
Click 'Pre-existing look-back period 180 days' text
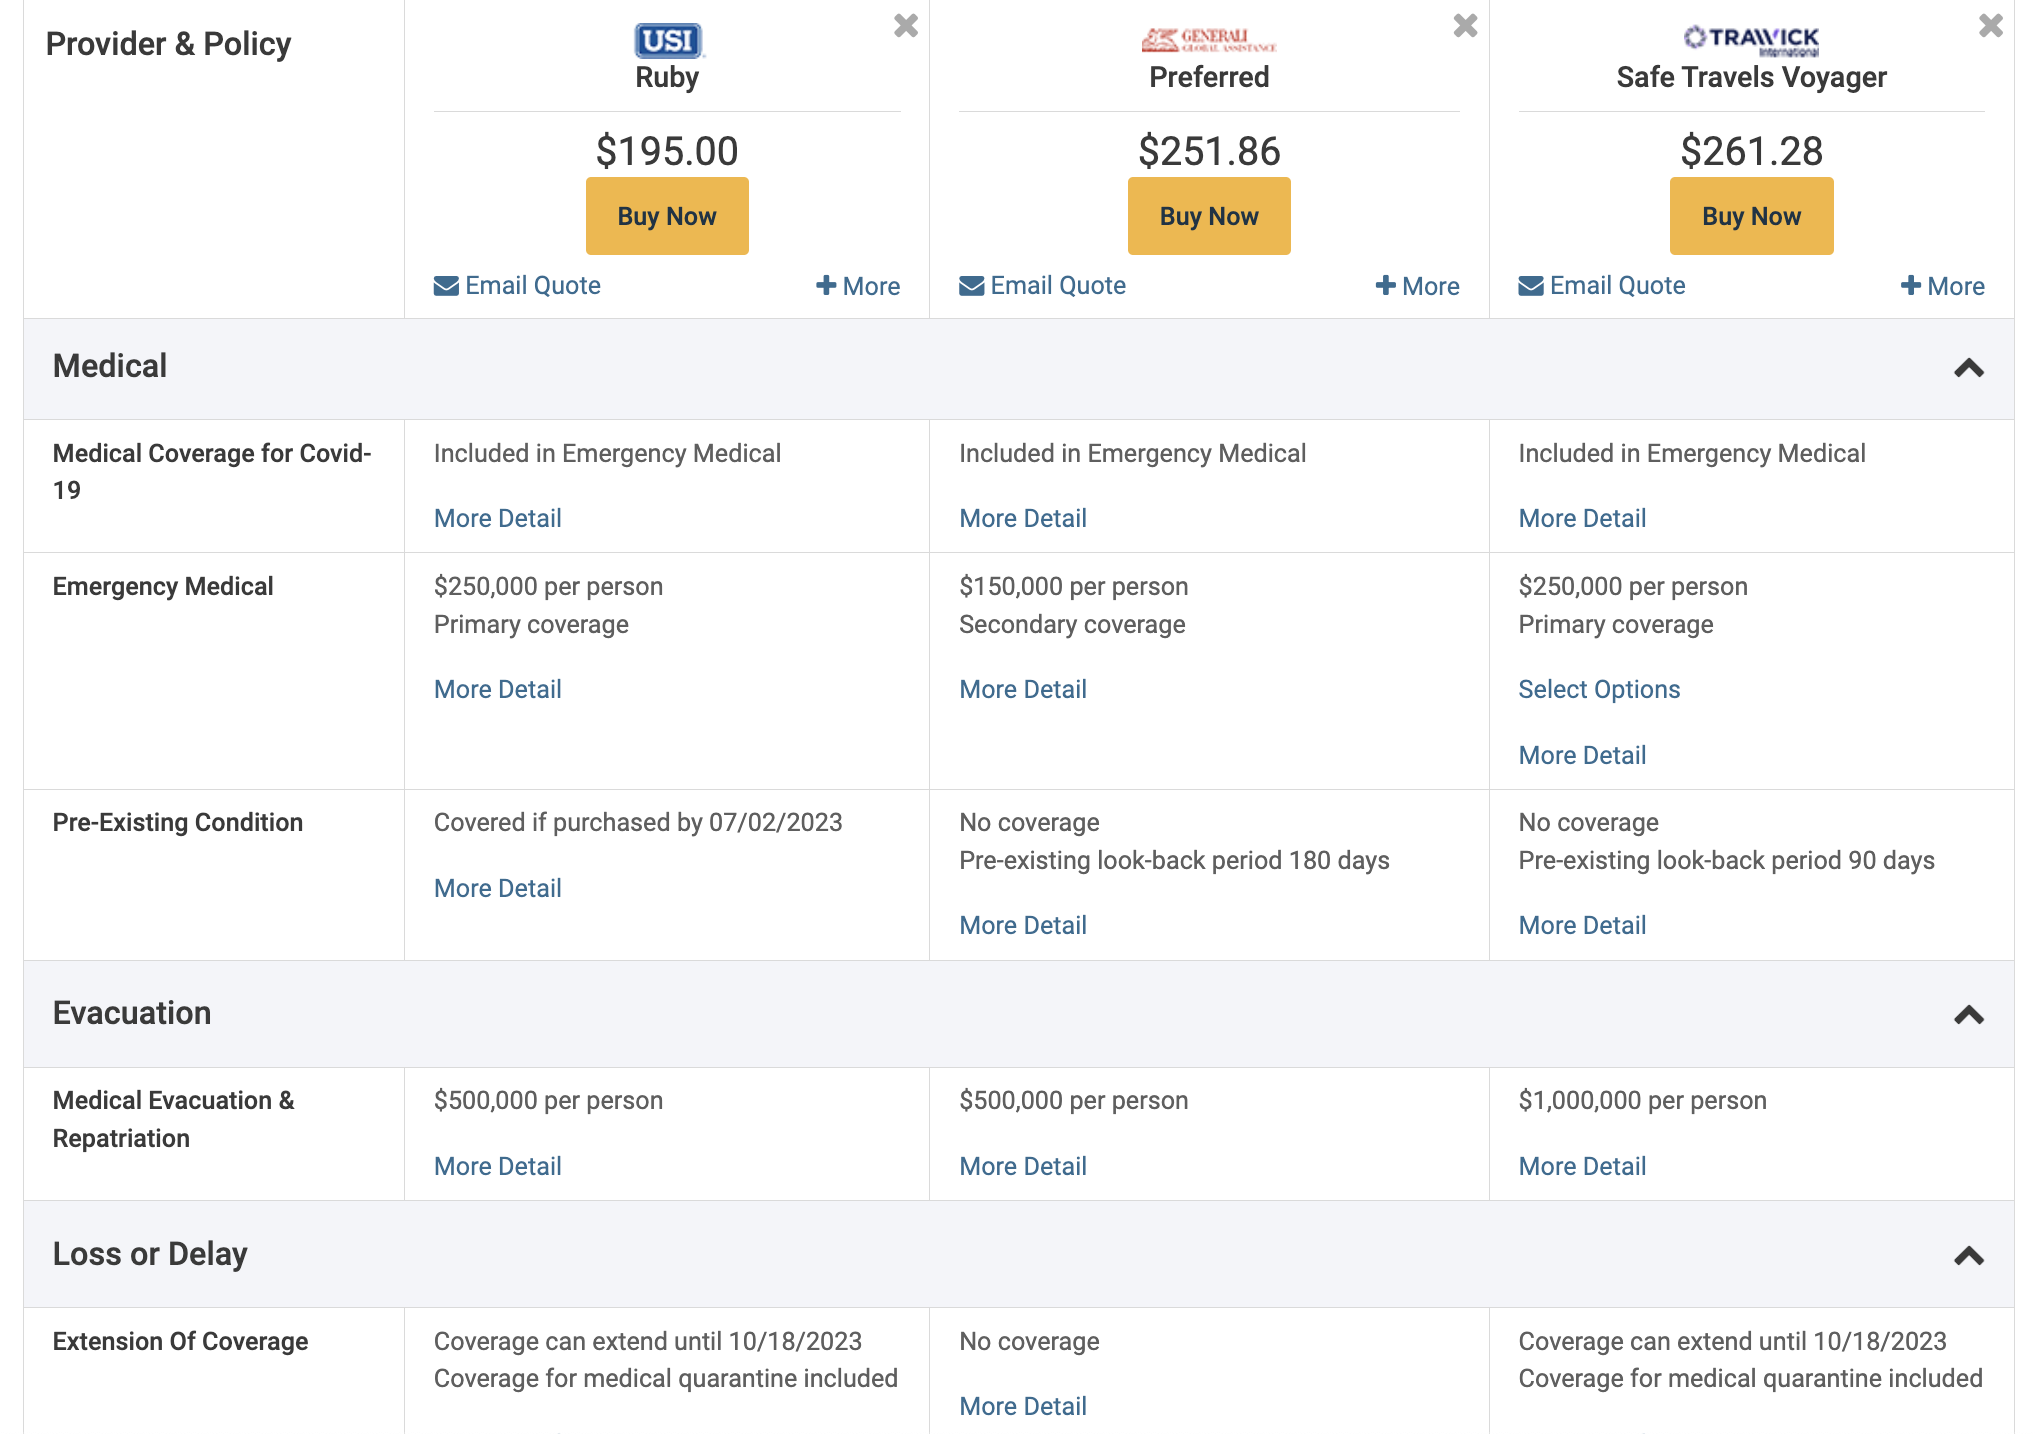pos(1174,860)
